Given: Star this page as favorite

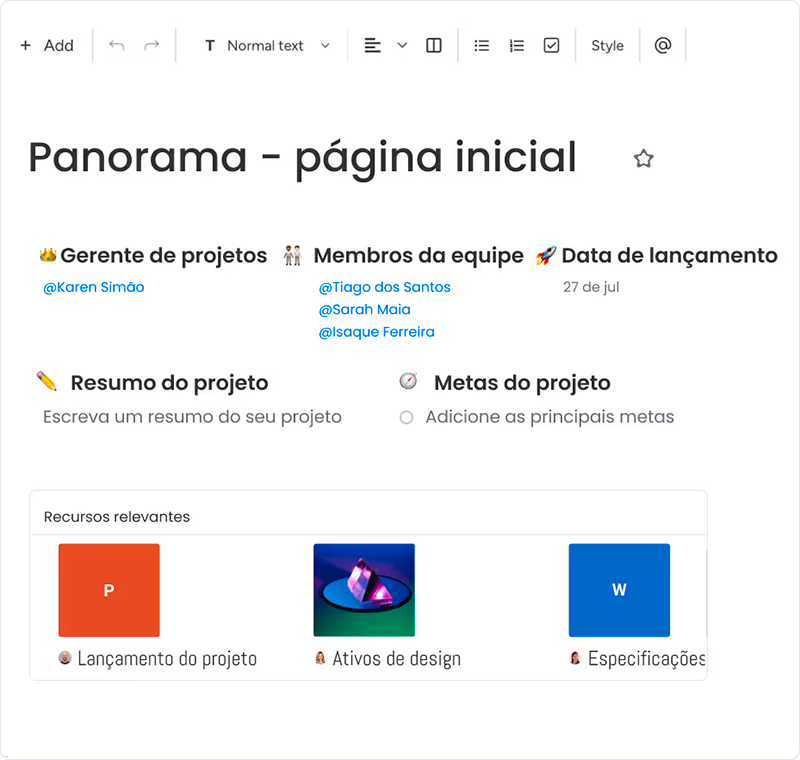Looking at the screenshot, I should (644, 159).
